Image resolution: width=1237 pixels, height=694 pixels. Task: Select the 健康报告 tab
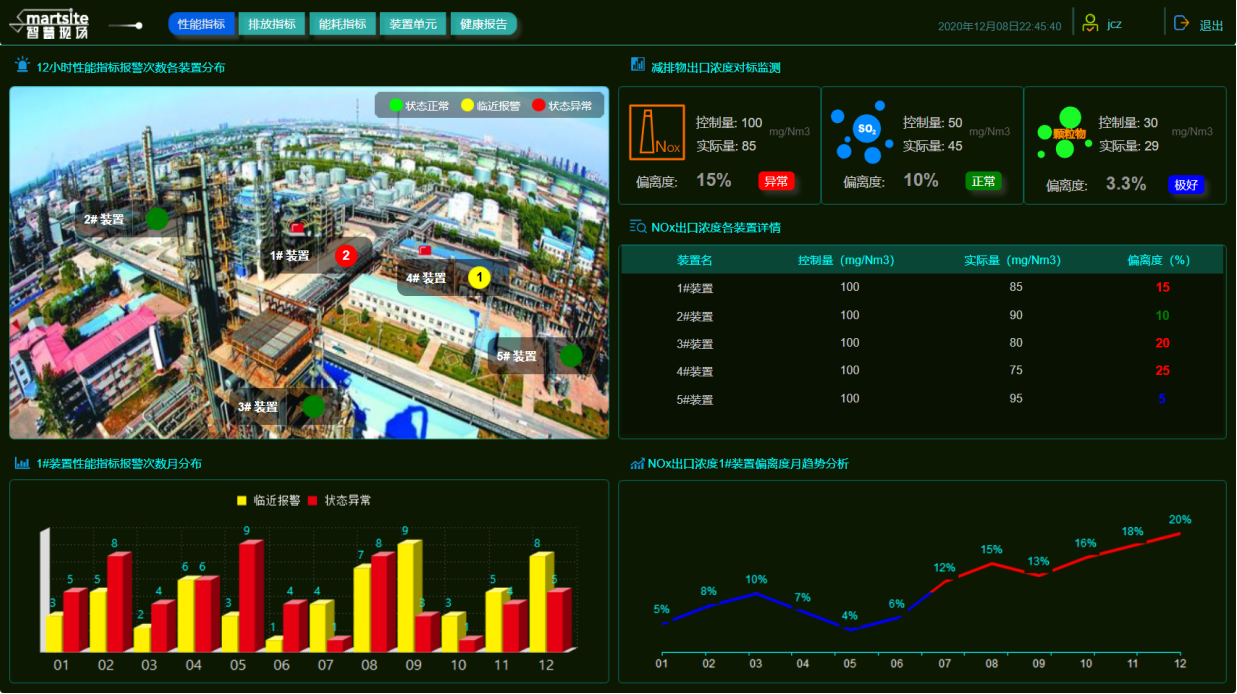483,24
